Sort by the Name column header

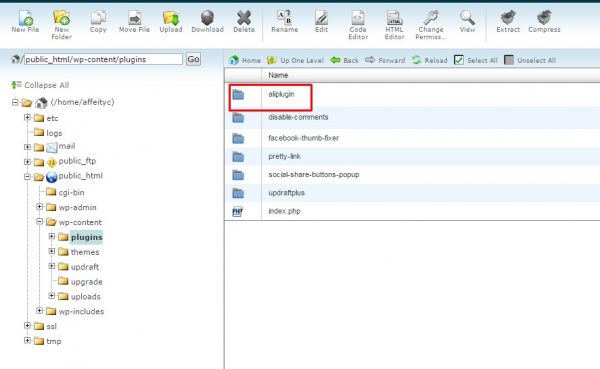pos(278,75)
